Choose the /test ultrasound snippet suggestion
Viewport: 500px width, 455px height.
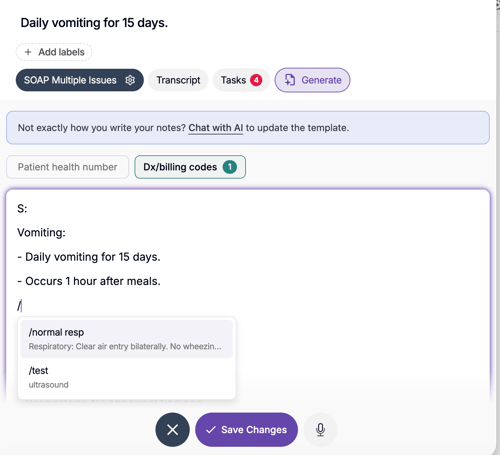coord(127,377)
